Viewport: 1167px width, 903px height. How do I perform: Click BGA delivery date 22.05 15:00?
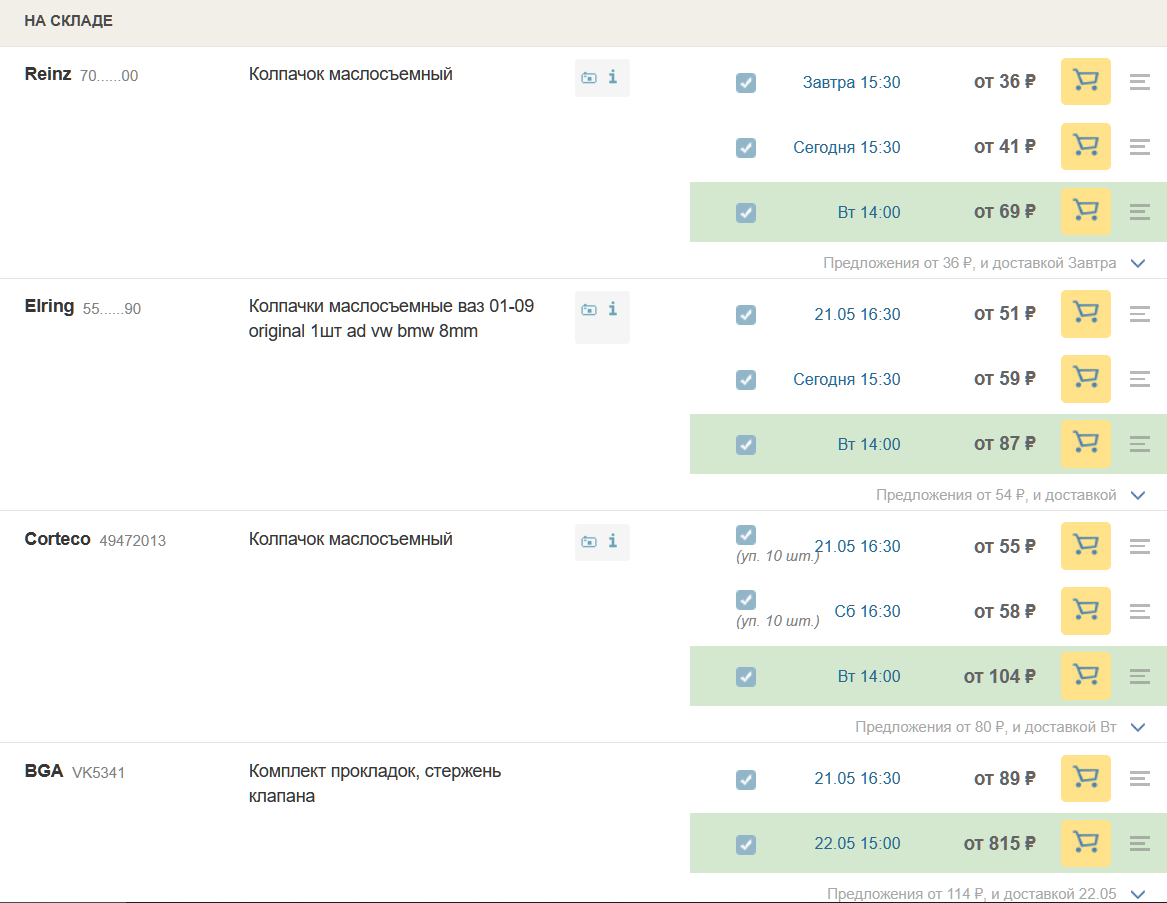pos(857,843)
